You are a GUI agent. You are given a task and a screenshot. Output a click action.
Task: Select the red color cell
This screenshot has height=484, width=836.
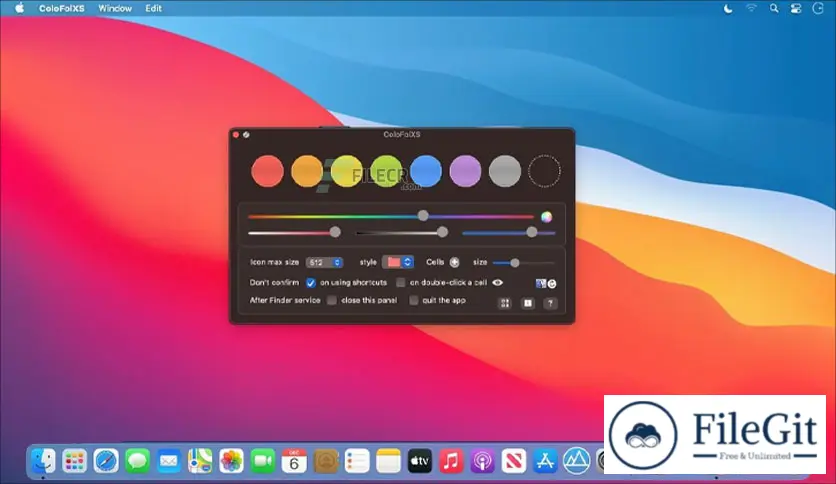tap(267, 171)
